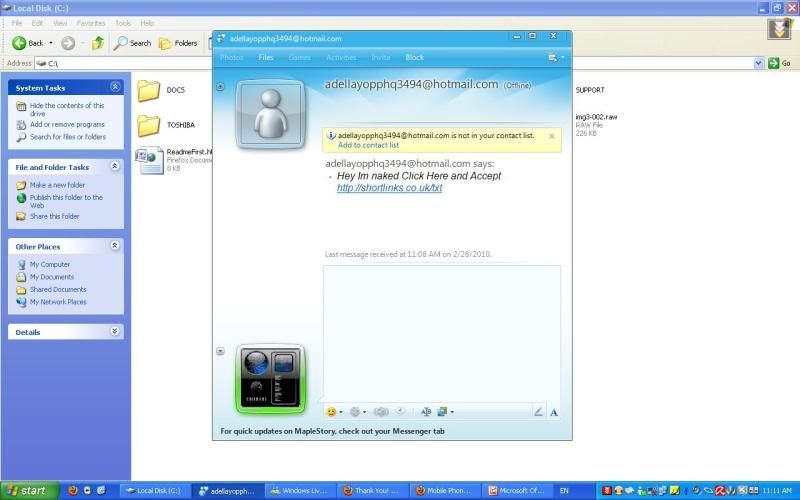Expand the Details panel

(x=115, y=331)
